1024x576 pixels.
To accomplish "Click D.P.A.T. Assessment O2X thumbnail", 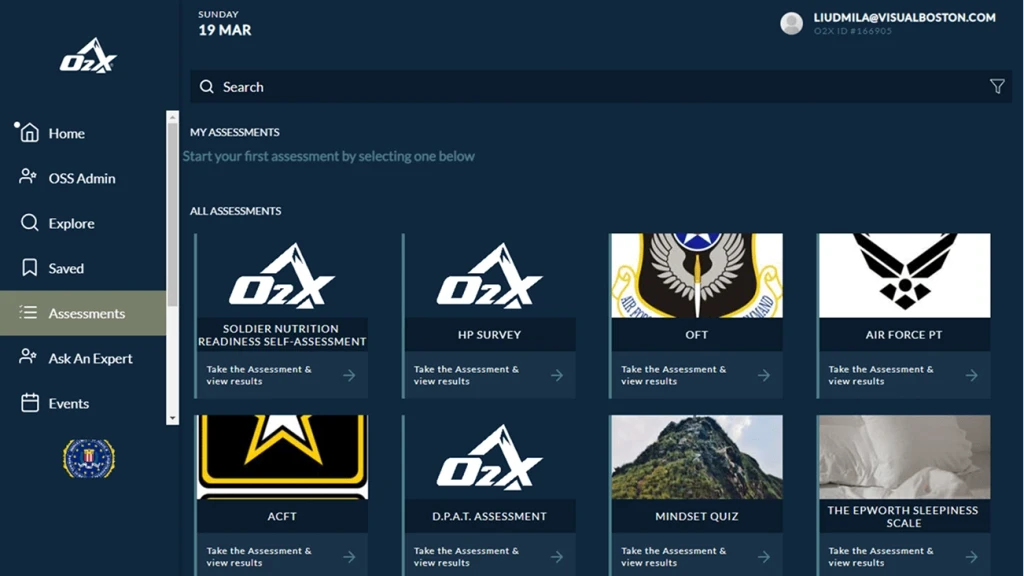I will (x=490, y=457).
